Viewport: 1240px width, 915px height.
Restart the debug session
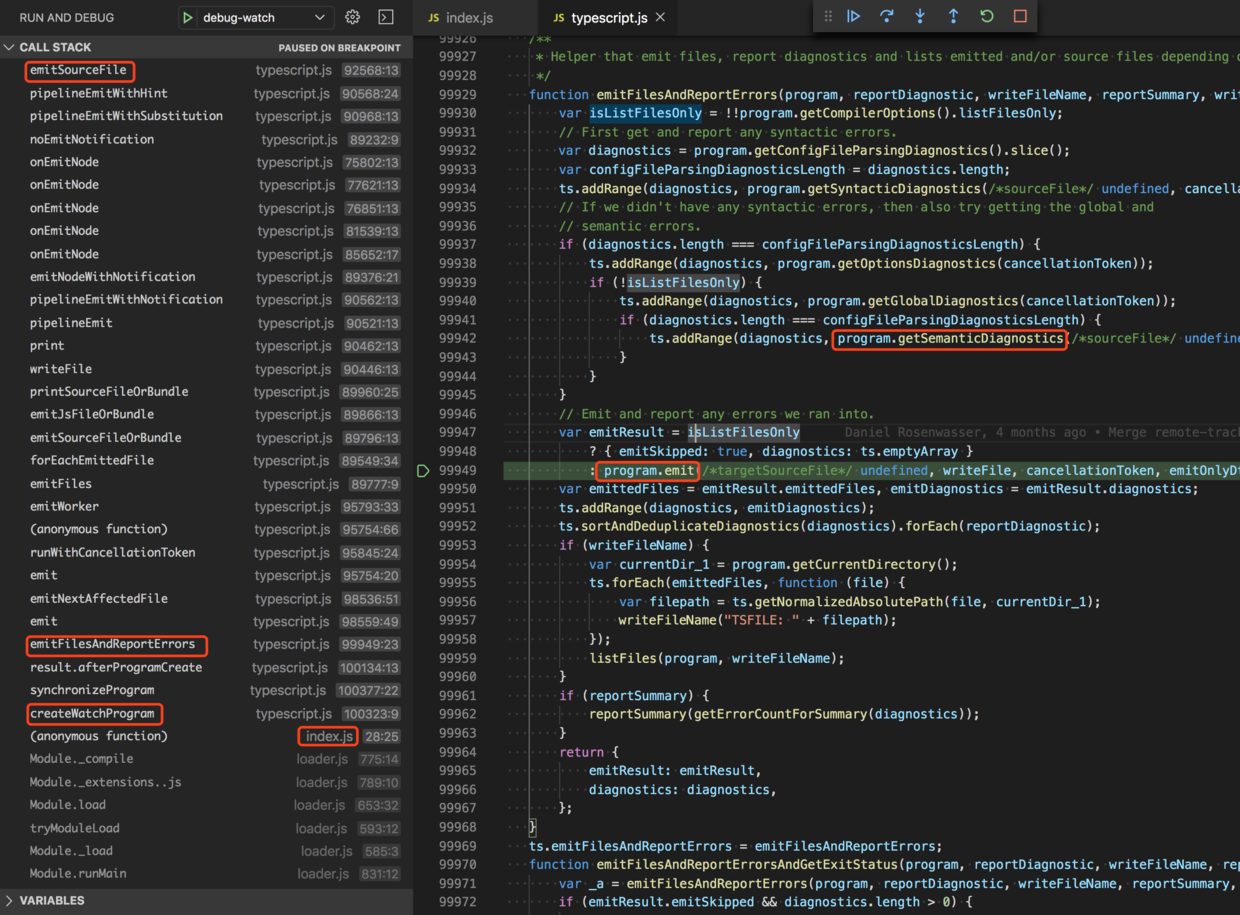(x=987, y=16)
